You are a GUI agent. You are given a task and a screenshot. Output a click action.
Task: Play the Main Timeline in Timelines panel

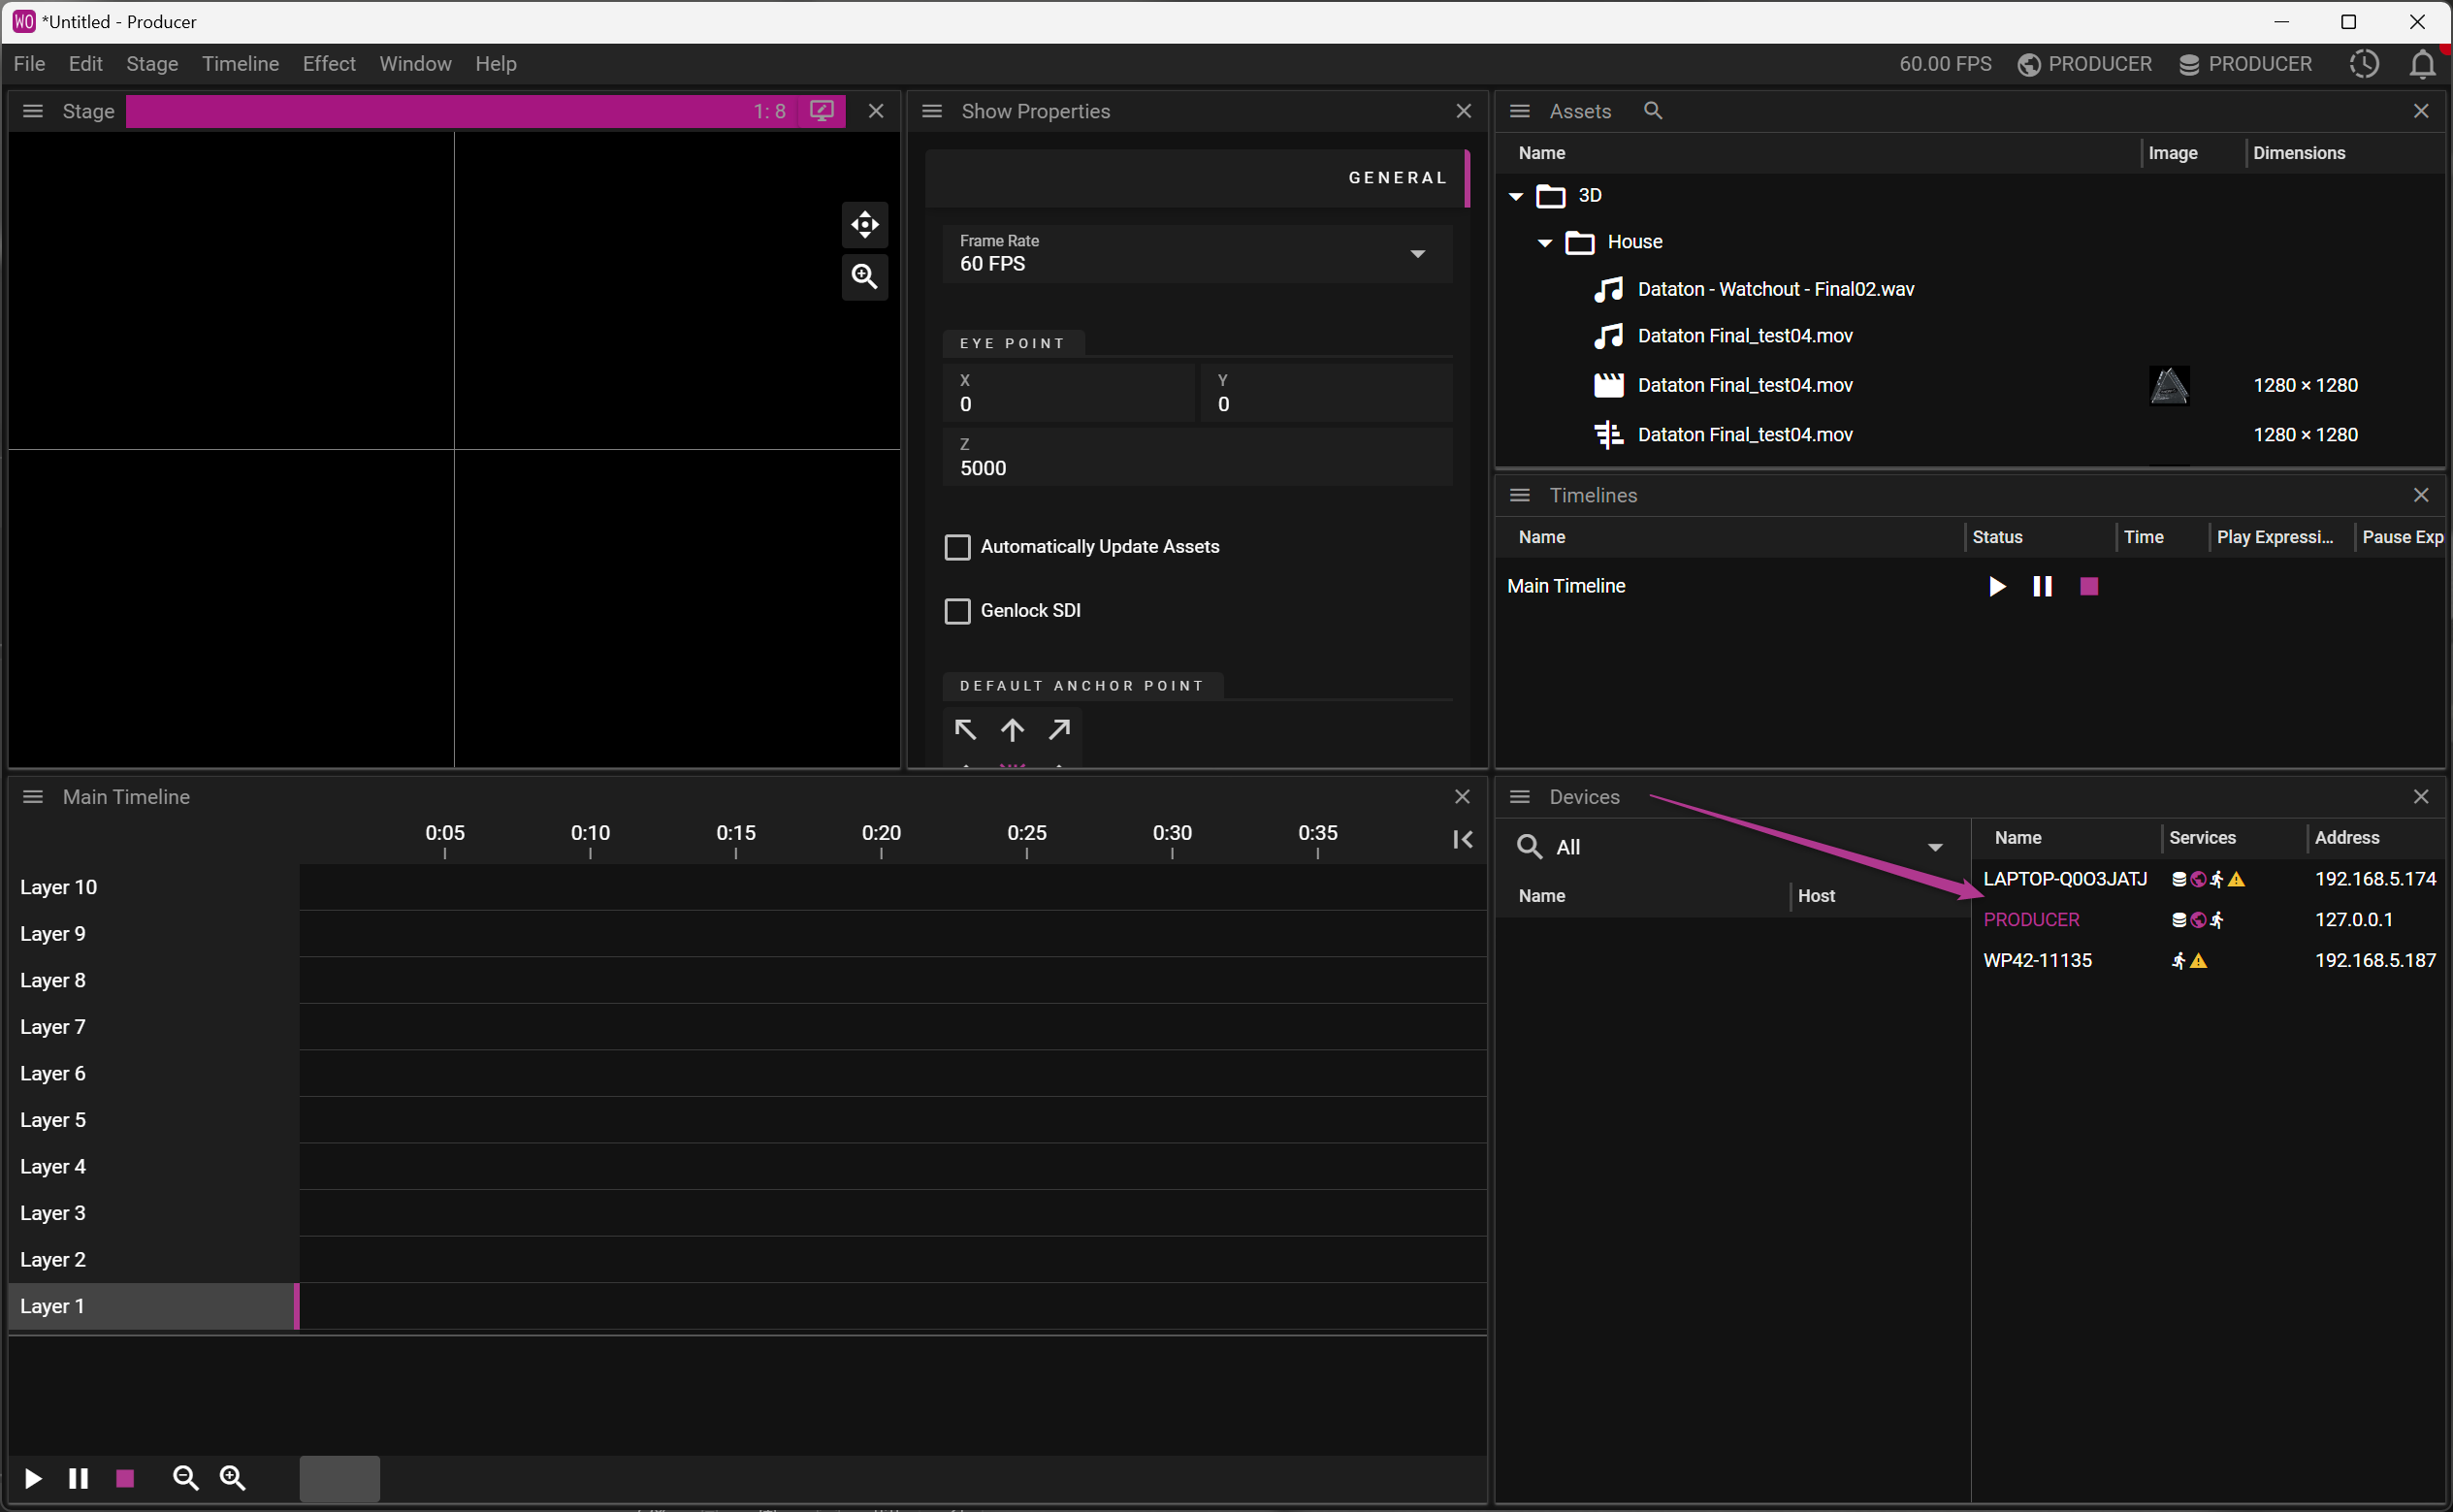[x=1996, y=587]
